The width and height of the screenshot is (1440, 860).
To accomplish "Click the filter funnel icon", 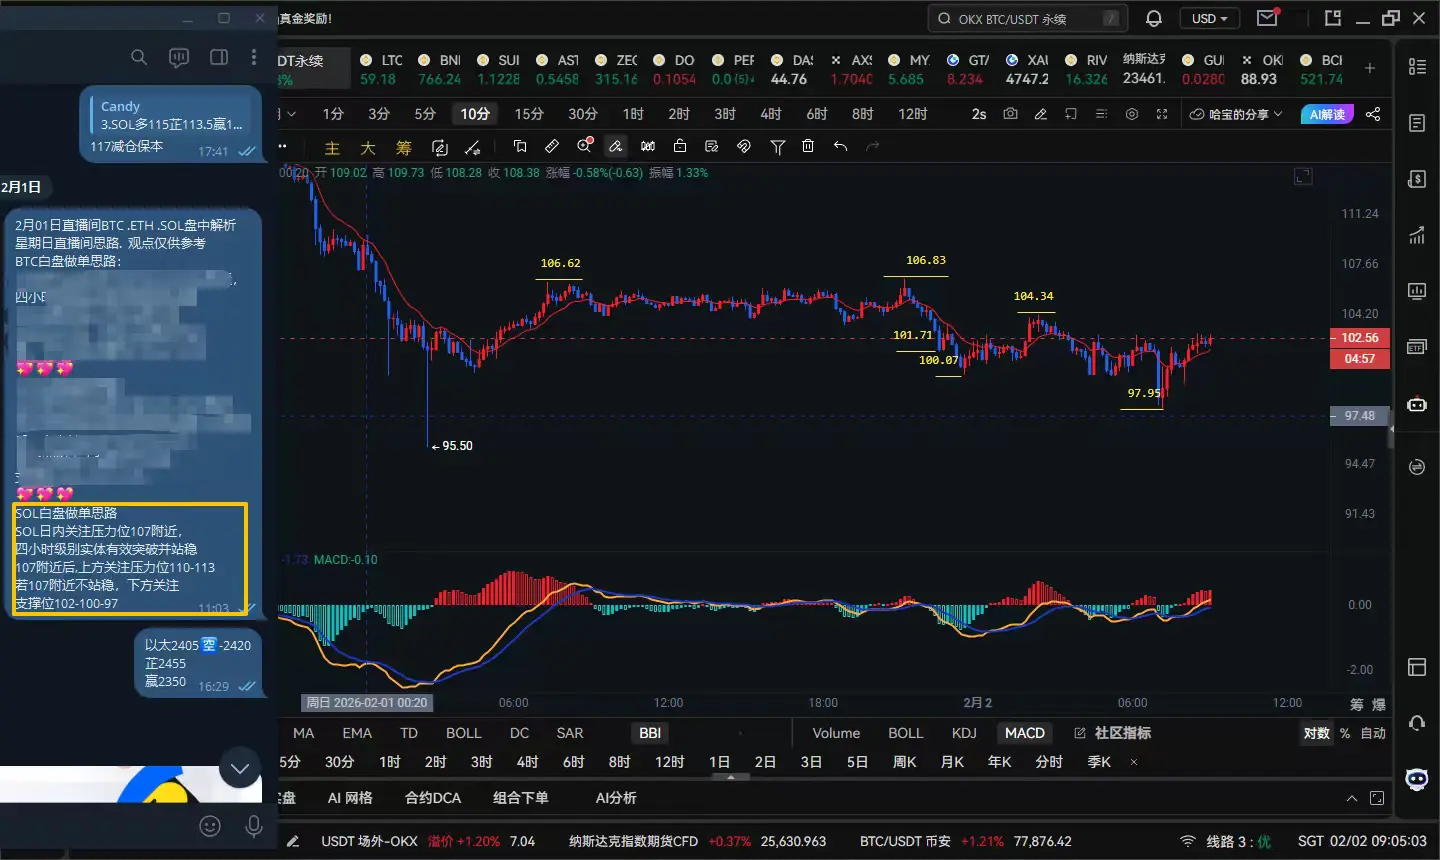I will click(777, 146).
